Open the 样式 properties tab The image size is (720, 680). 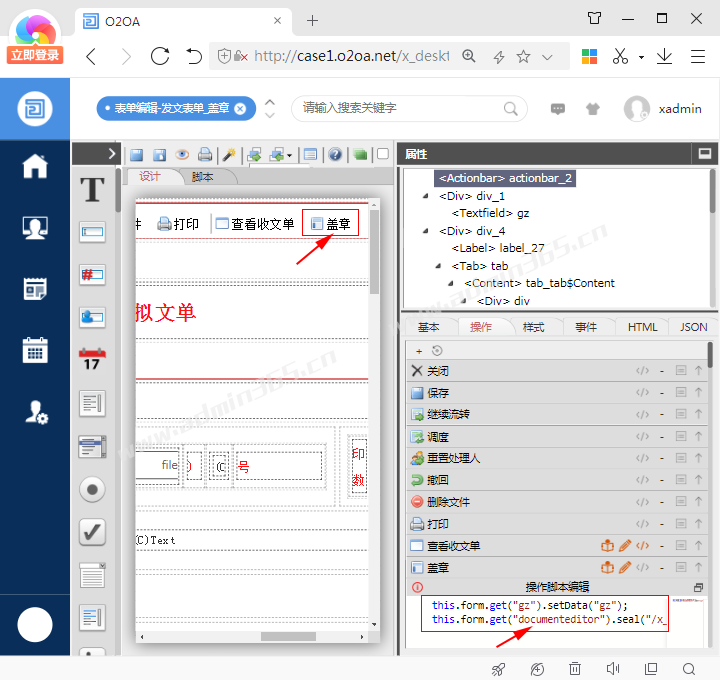pyautogui.click(x=534, y=327)
